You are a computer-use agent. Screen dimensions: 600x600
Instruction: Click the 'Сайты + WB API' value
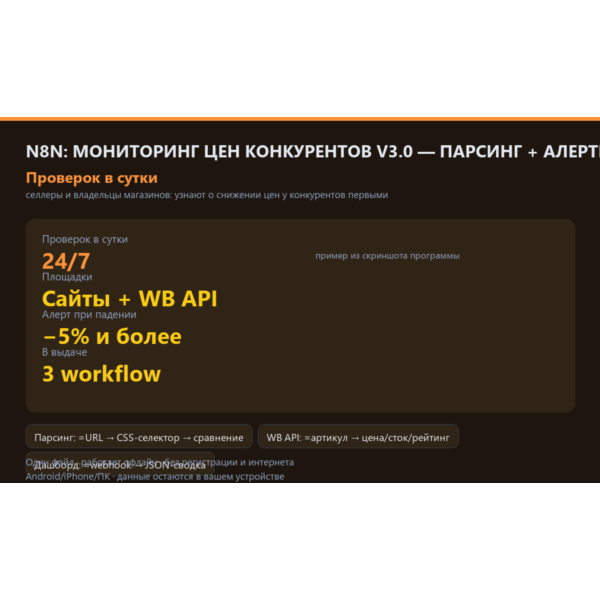point(129,298)
